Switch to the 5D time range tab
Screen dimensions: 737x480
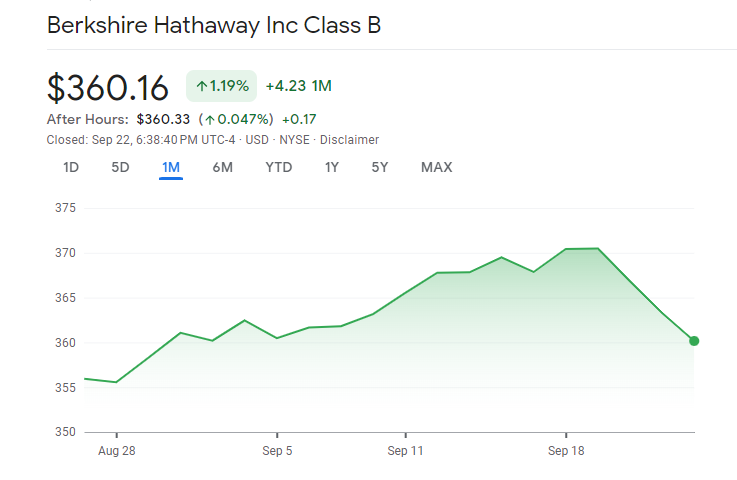tap(120, 167)
